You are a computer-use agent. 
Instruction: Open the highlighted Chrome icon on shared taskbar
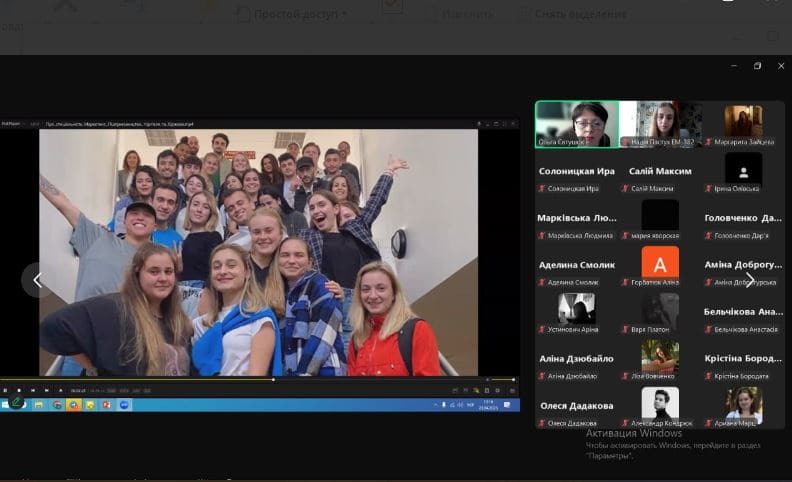pyautogui.click(x=73, y=405)
